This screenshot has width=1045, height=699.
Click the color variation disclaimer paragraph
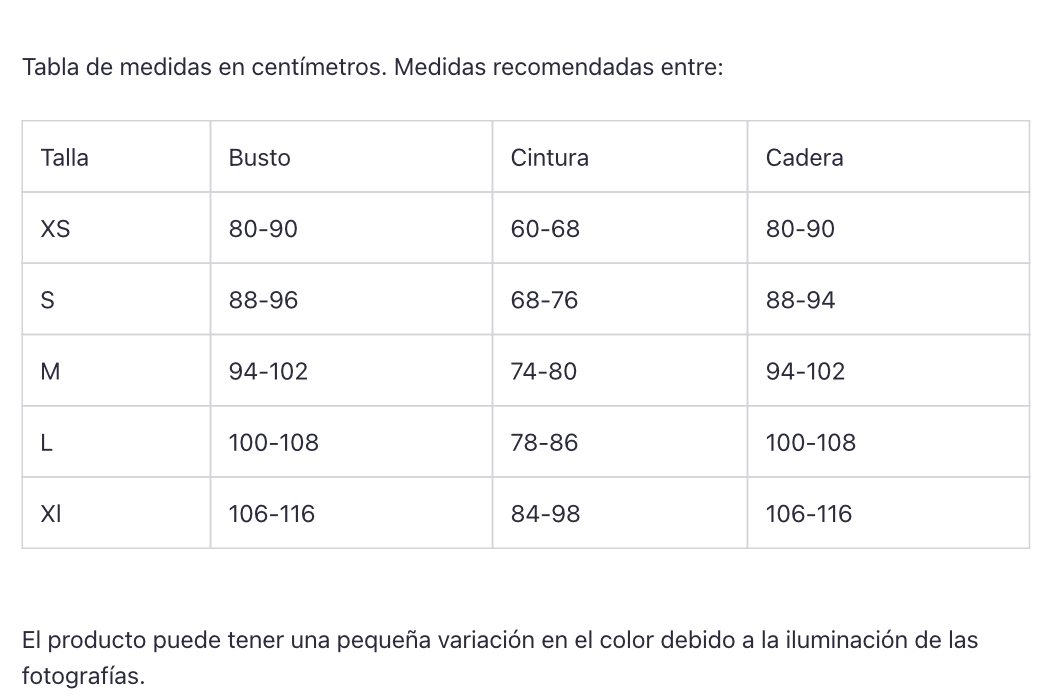pos(500,640)
